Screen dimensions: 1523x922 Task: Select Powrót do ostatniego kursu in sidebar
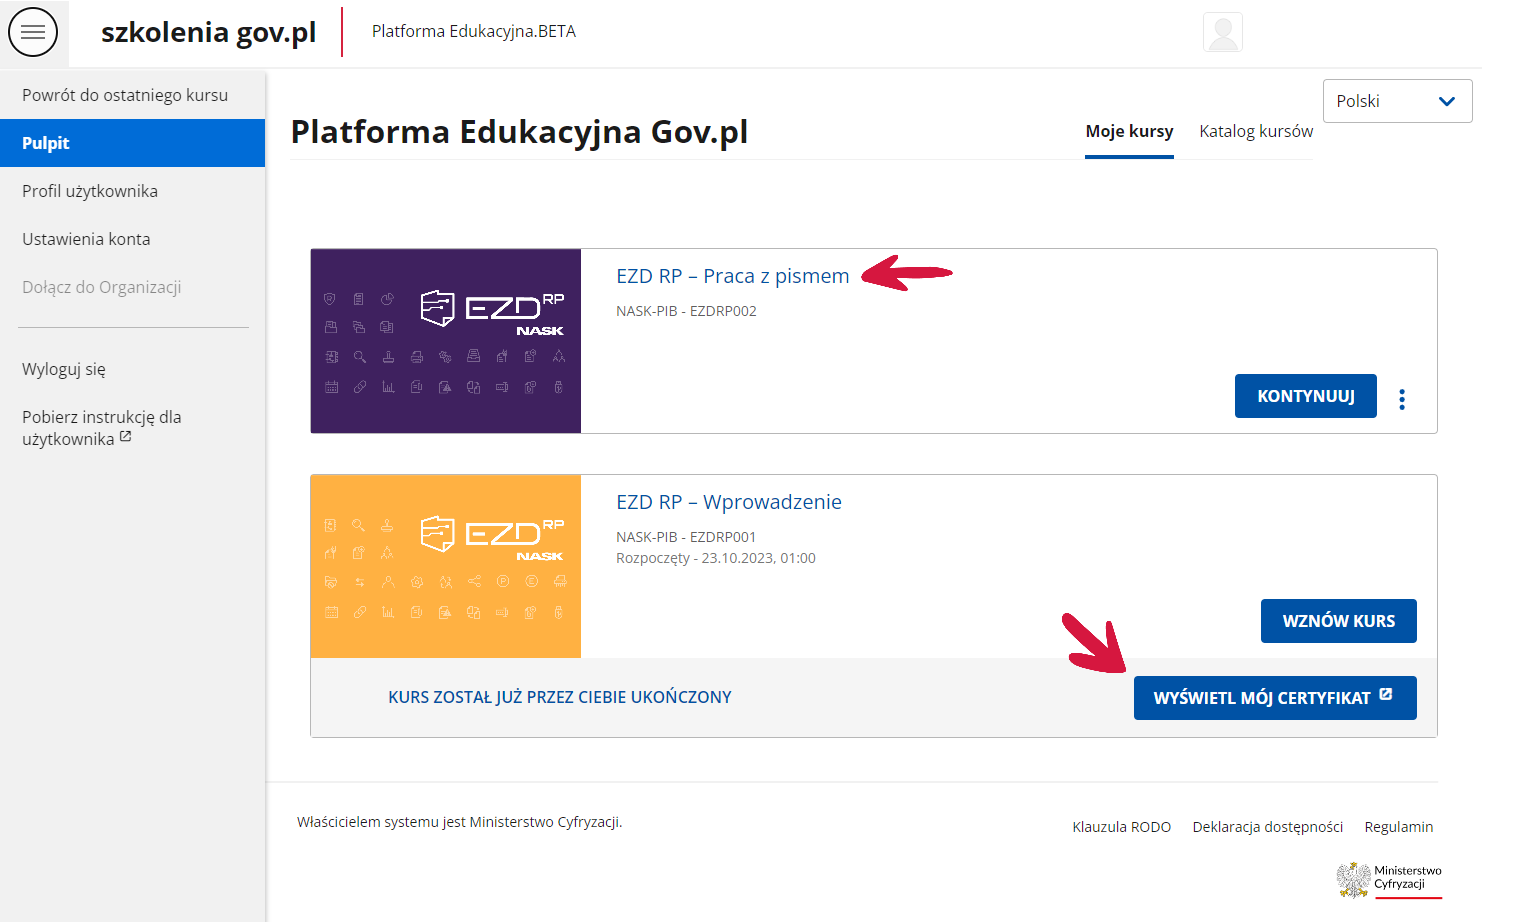125,95
